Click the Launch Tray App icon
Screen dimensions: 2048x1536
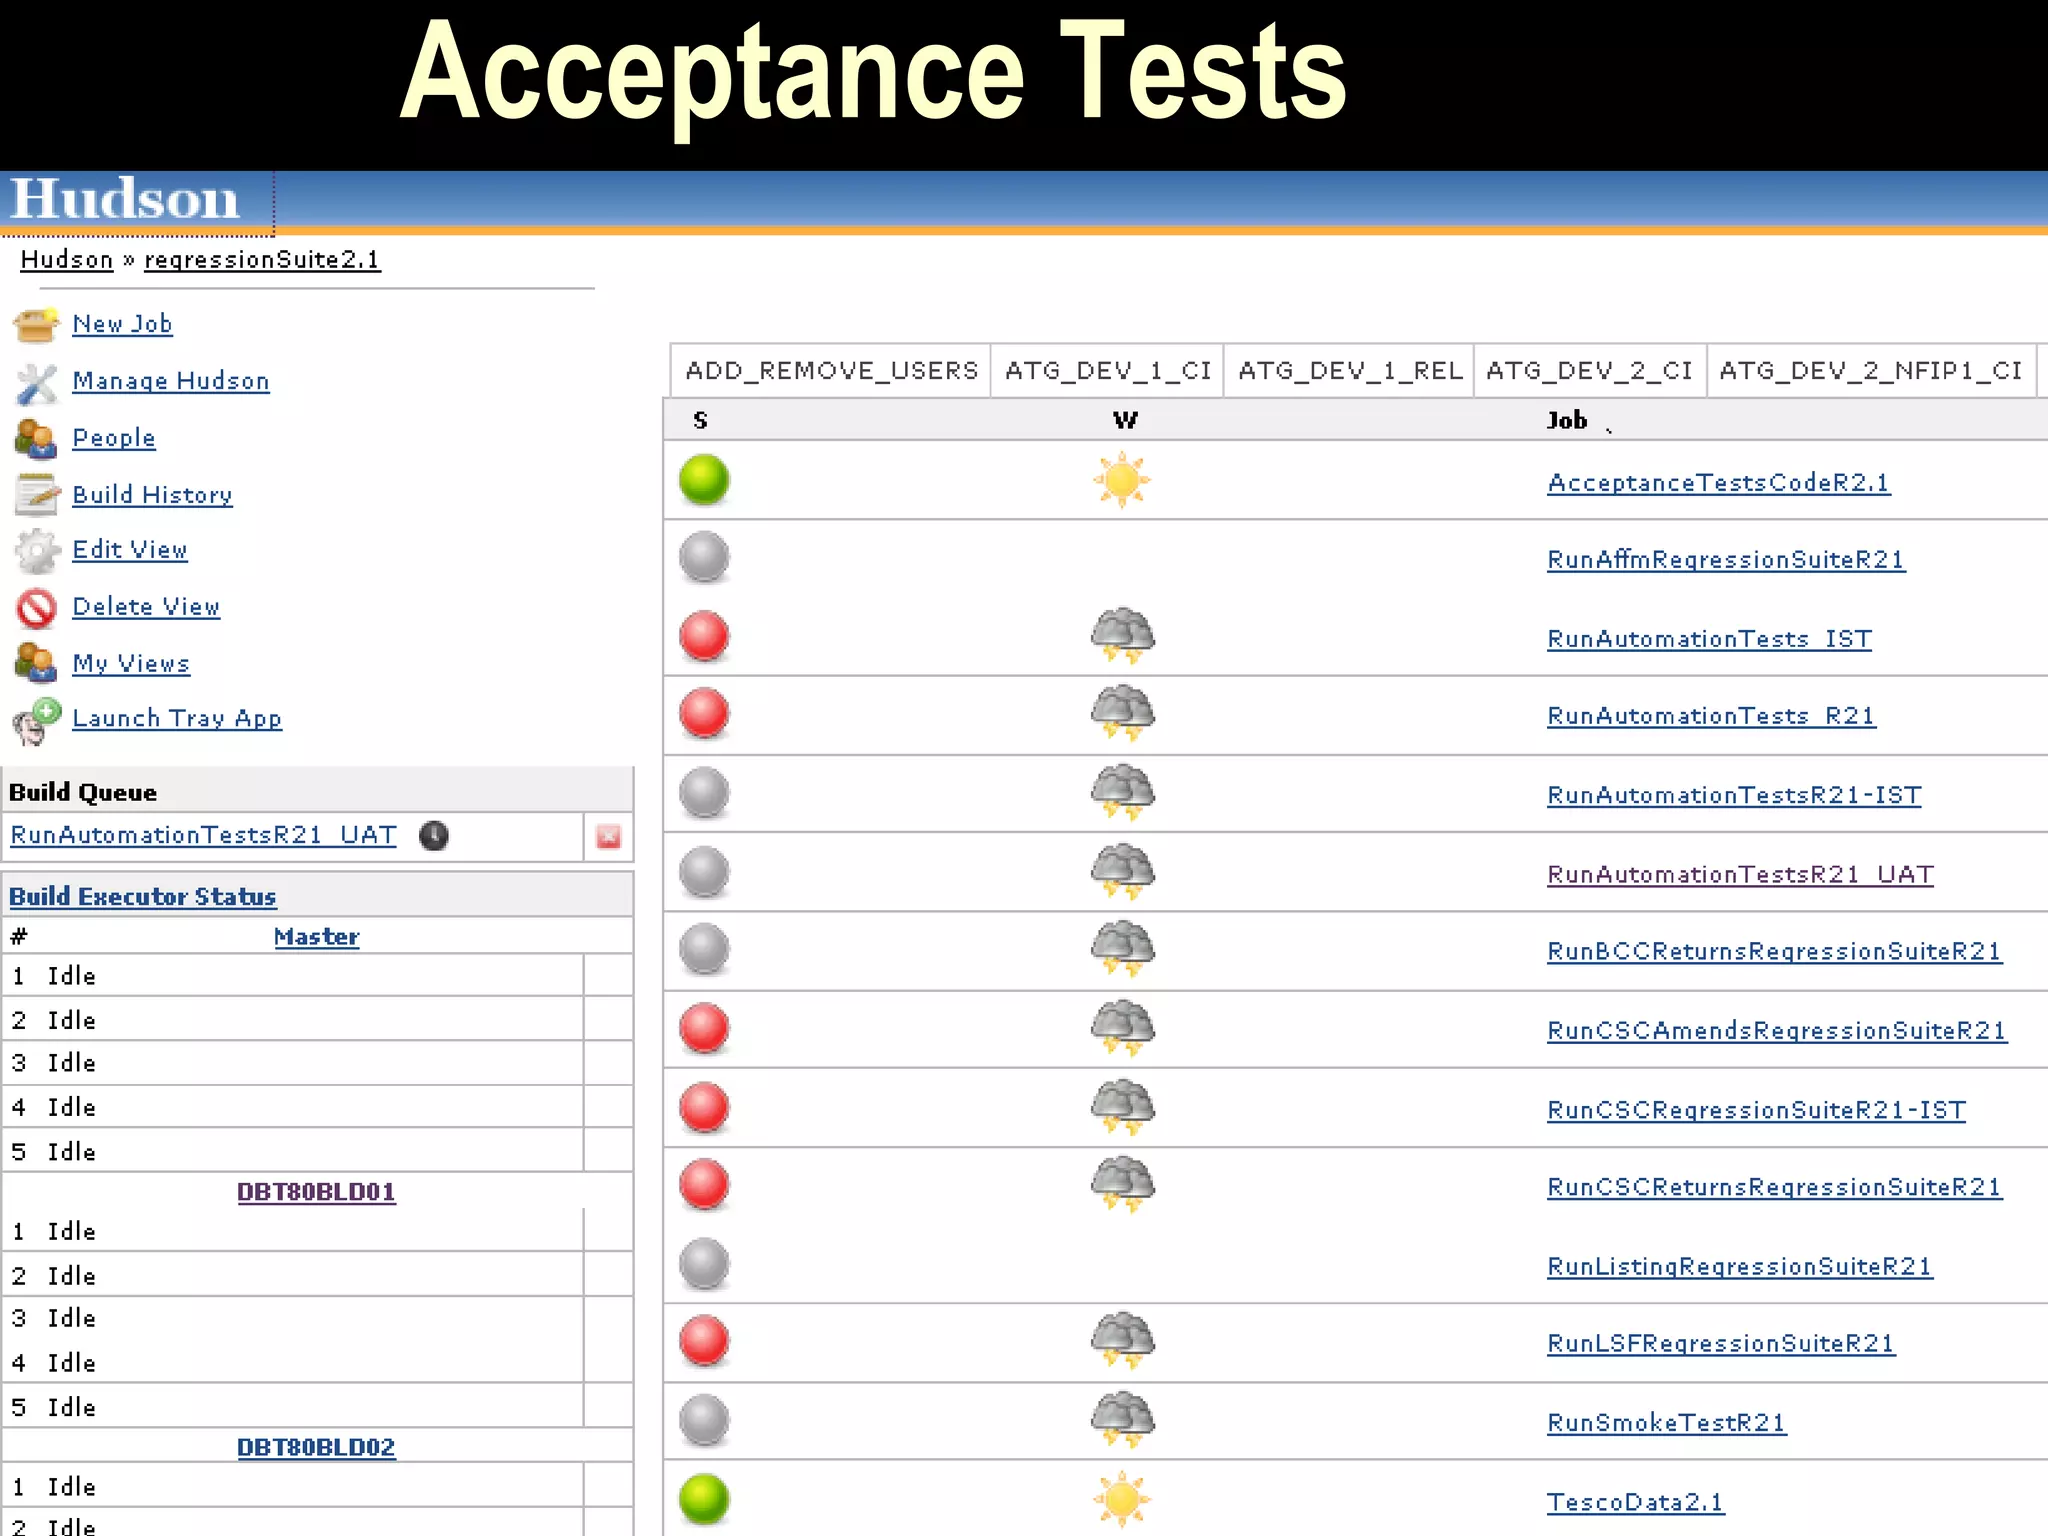[37, 721]
